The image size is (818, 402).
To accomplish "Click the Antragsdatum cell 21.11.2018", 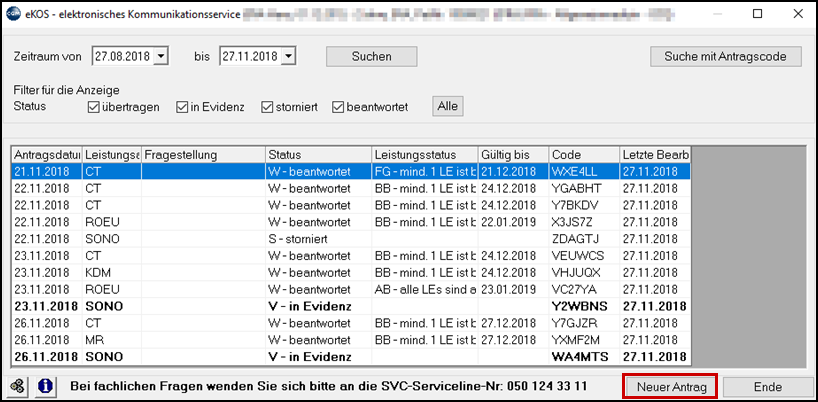I will [47, 171].
